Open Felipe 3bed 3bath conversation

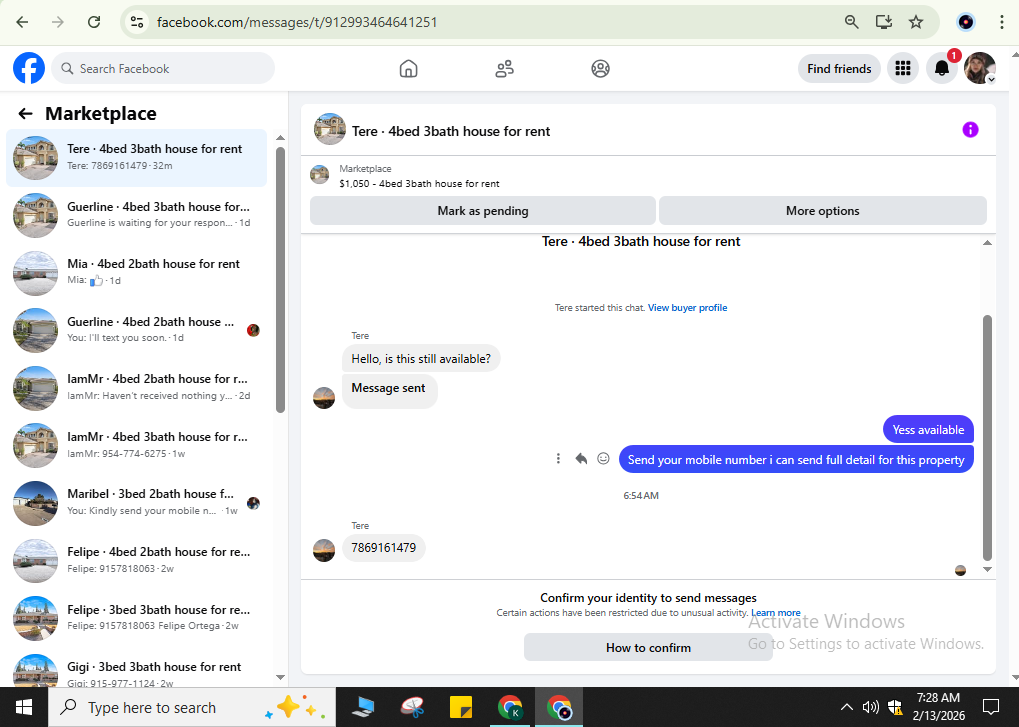pyautogui.click(x=136, y=618)
